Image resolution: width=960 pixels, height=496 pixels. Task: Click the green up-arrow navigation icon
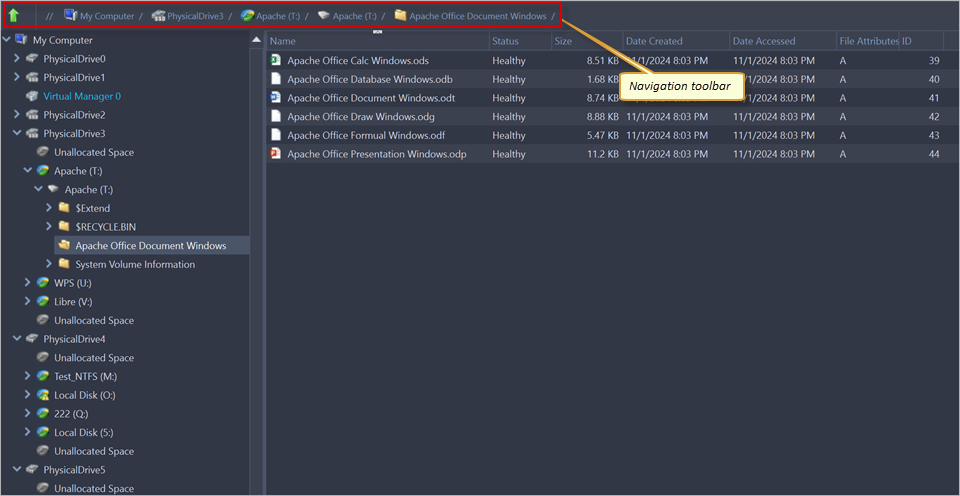coord(14,15)
